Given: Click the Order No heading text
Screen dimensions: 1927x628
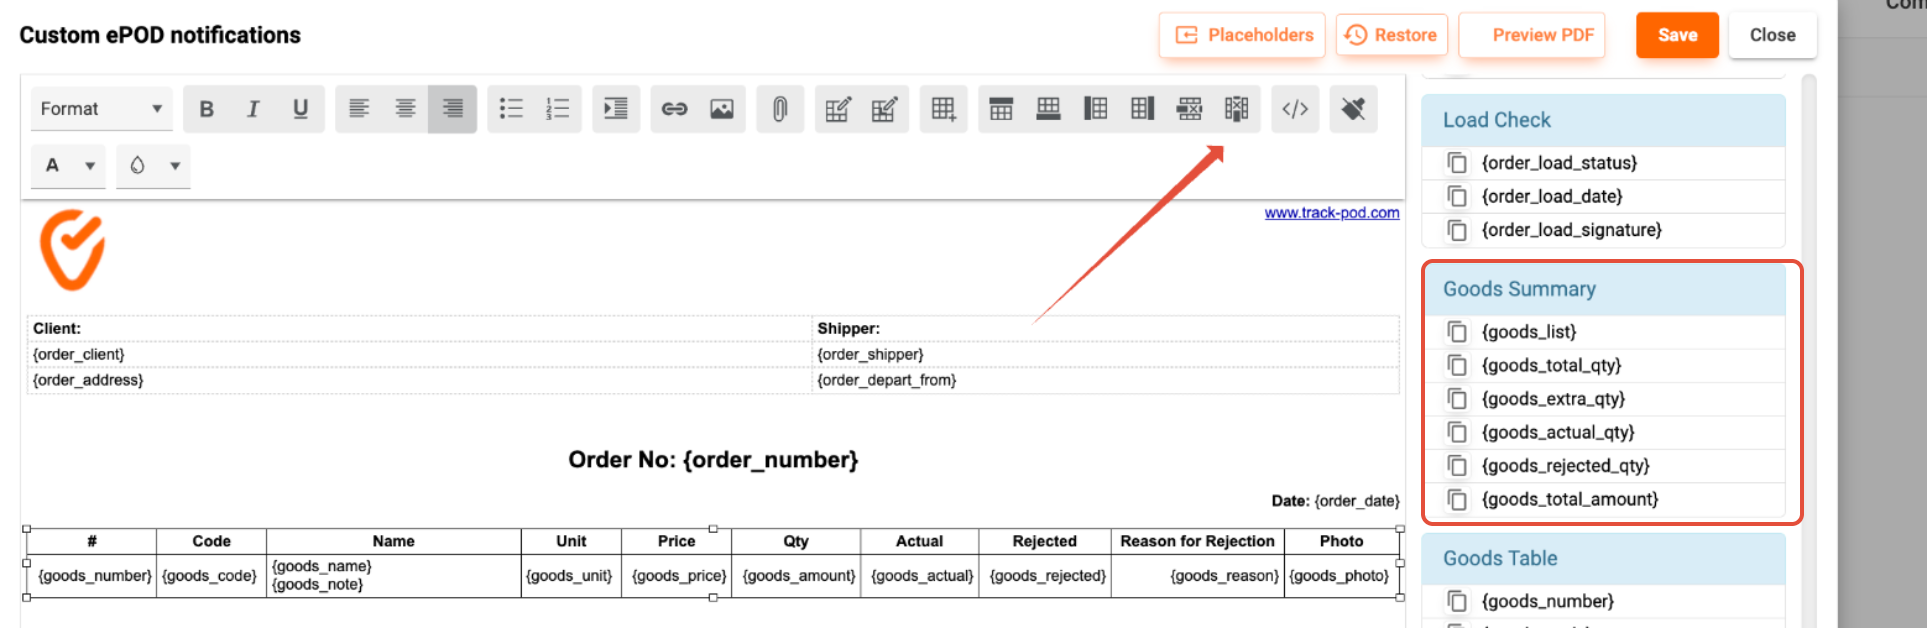Looking at the screenshot, I should (x=713, y=460).
